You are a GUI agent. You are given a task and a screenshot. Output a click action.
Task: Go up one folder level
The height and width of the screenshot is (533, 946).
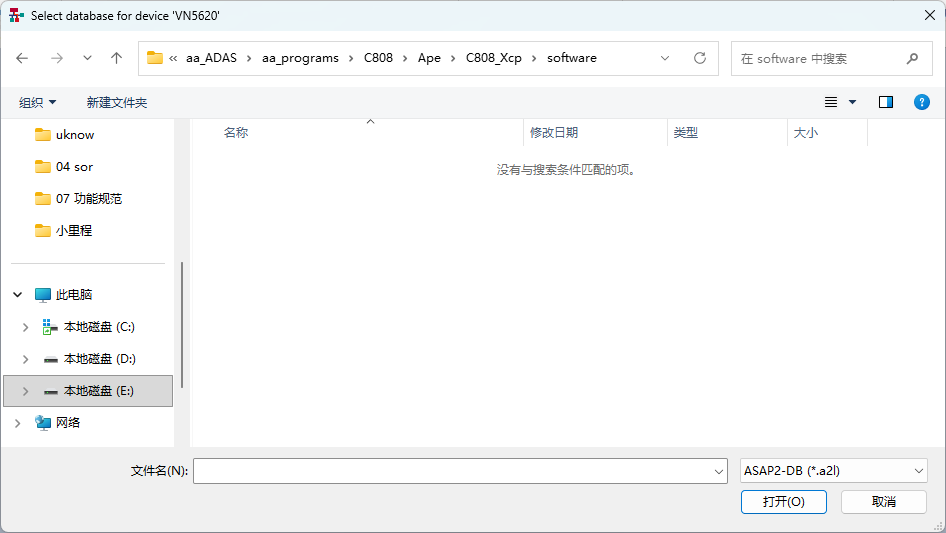tap(116, 58)
